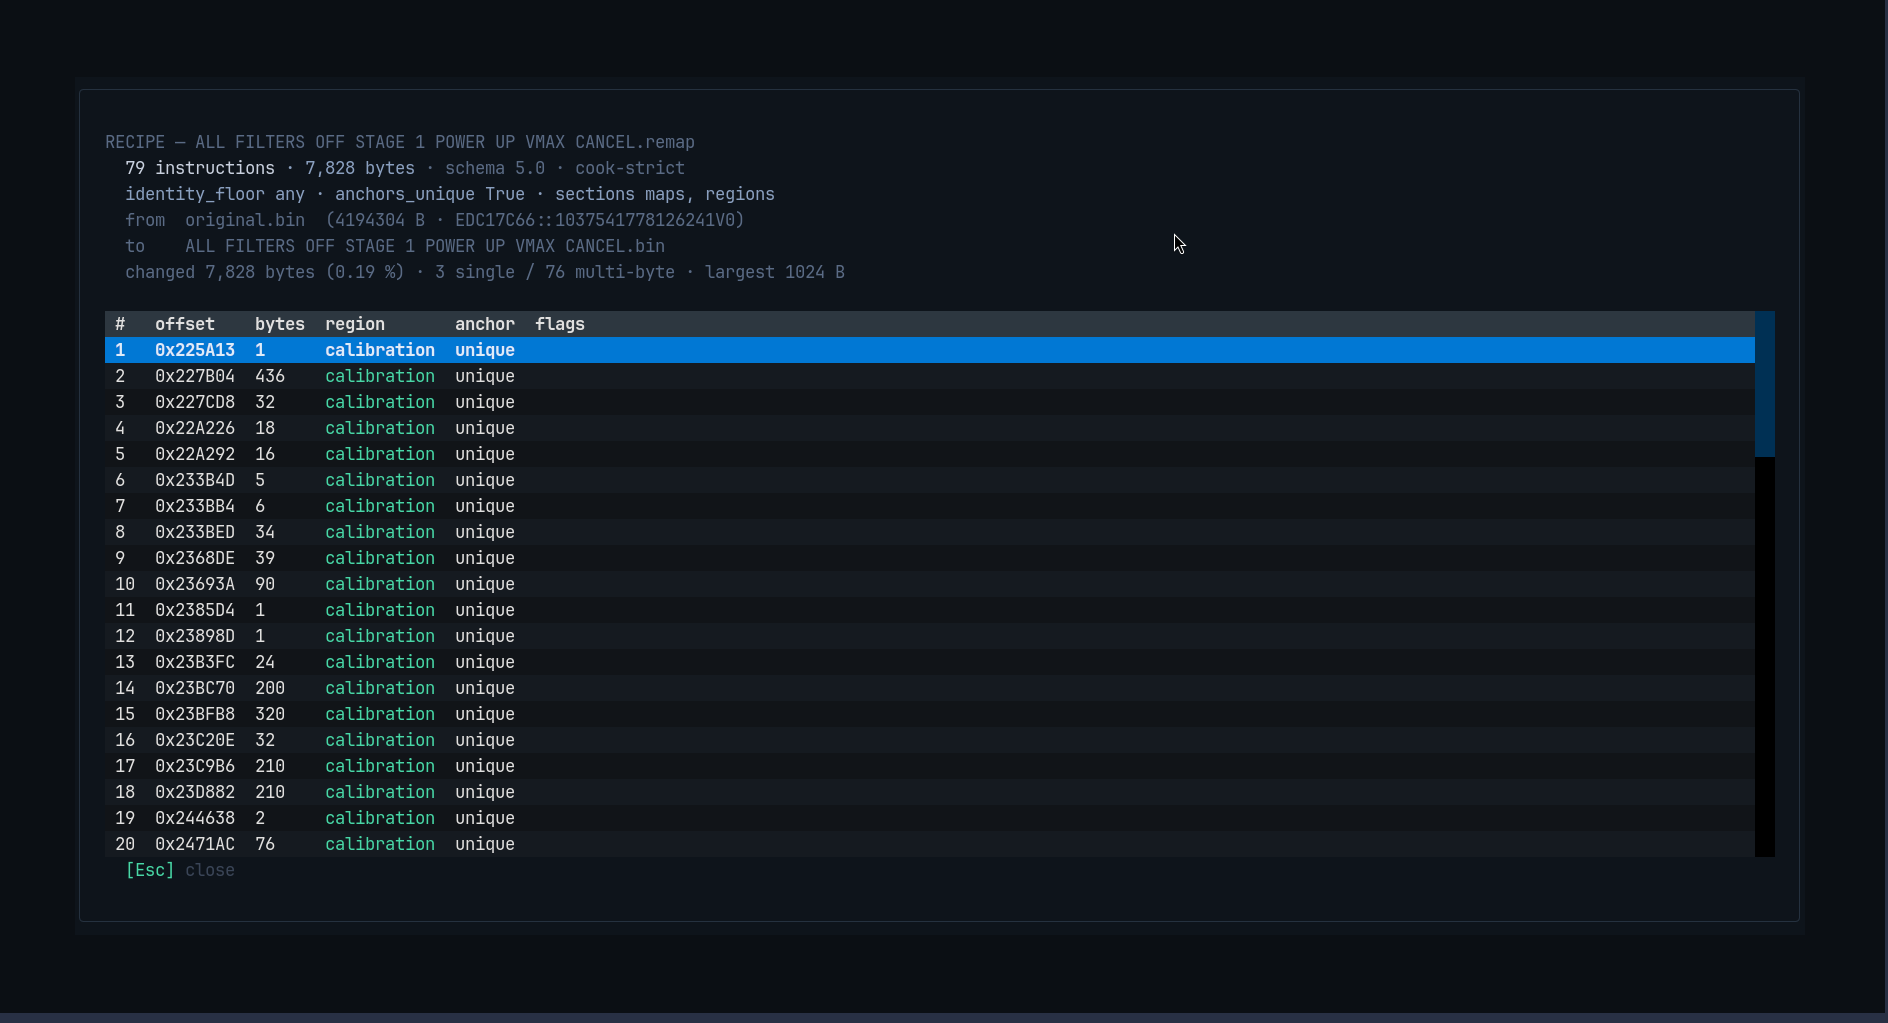
Task: Select row 14 at offset 0x23BC70
Action: 929,688
